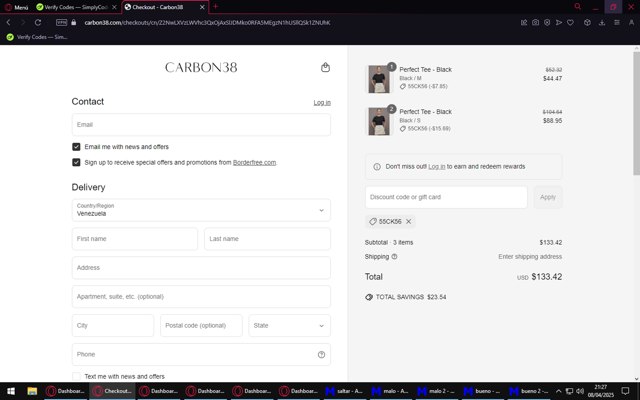Open the saltar taskbar window
Screen dimensions: 640x400
[345, 391]
